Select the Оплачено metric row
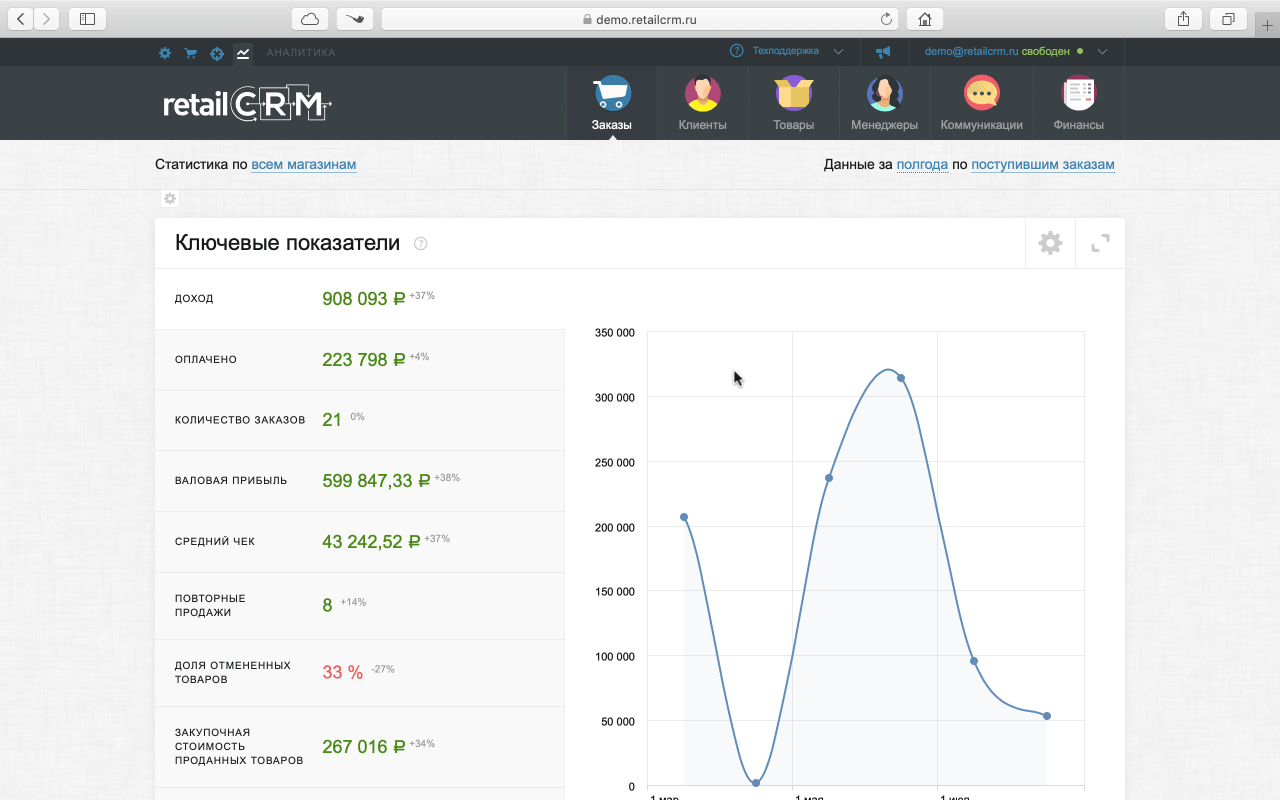Viewport: 1280px width, 800px height. pos(359,360)
